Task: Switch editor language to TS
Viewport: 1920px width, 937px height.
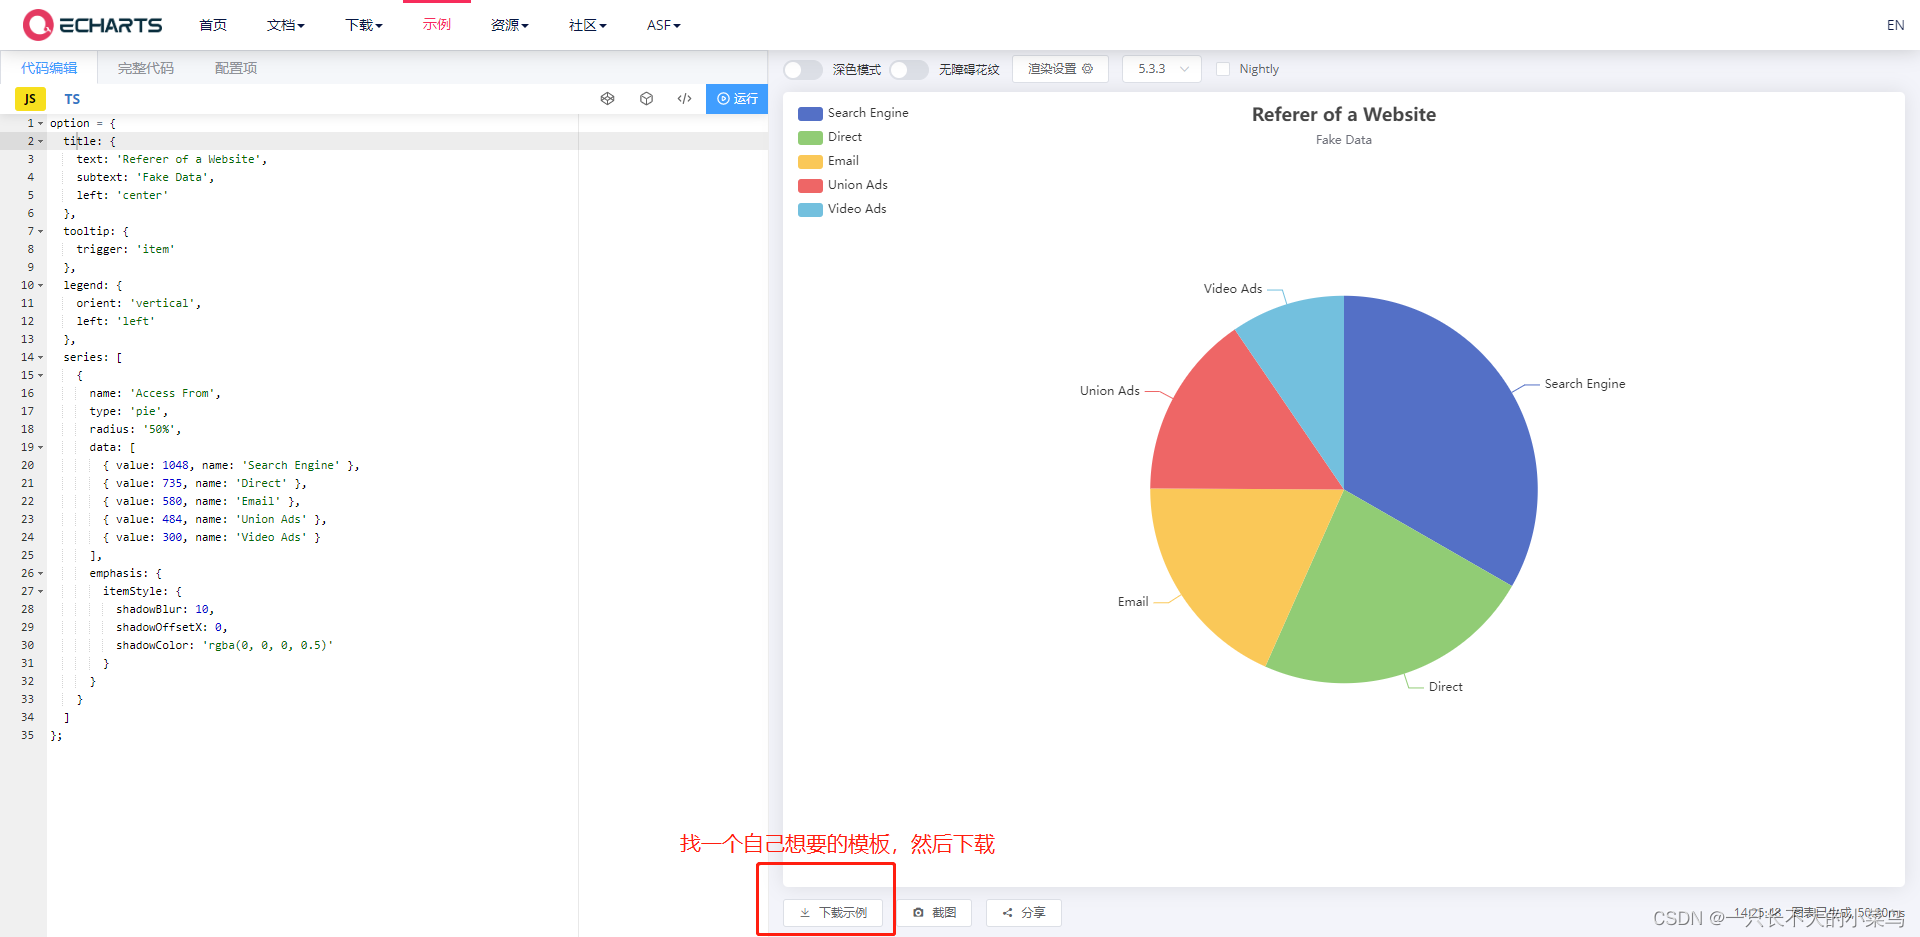Action: tap(72, 98)
